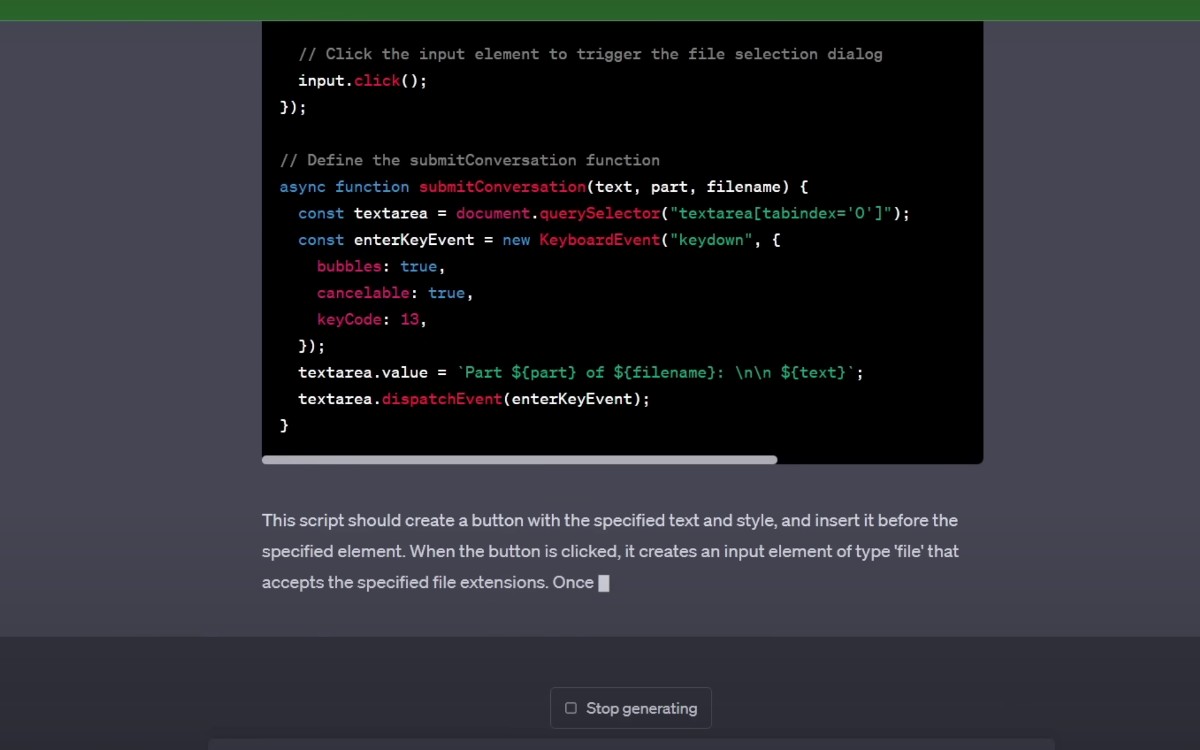Click the Stop generating button
Image resolution: width=1200 pixels, height=750 pixels.
click(630, 708)
